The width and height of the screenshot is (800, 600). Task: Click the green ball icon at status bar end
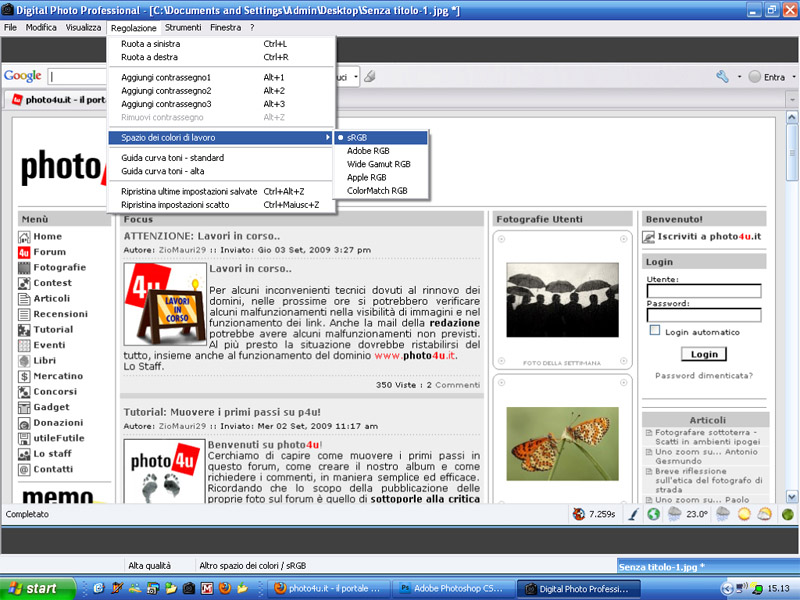788,514
